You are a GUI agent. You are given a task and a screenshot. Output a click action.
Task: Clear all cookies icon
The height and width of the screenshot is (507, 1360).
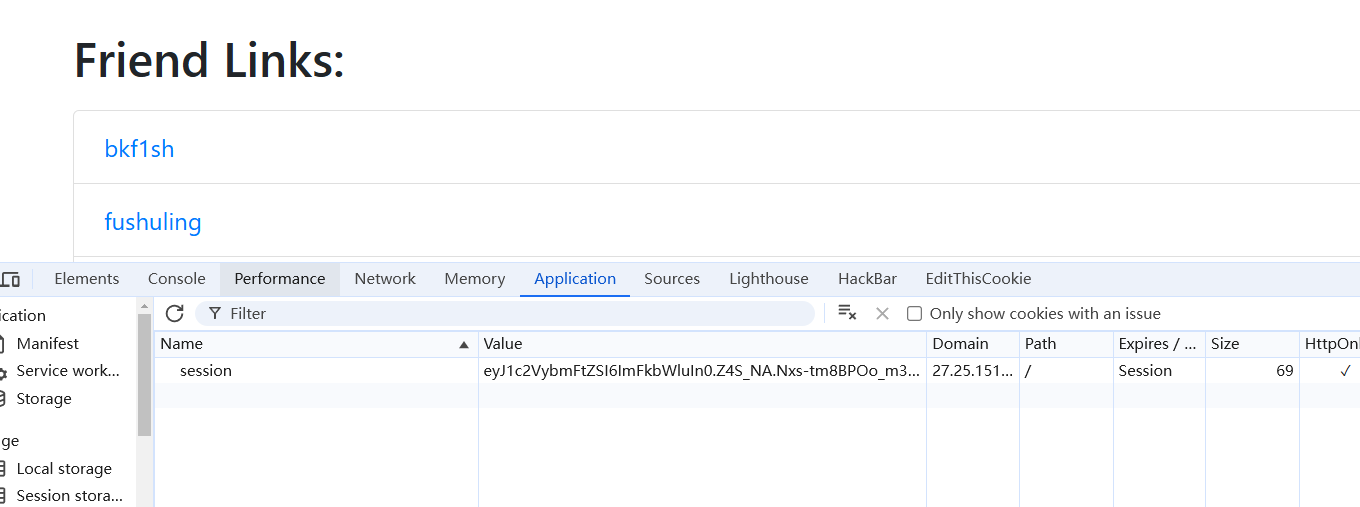click(x=847, y=314)
